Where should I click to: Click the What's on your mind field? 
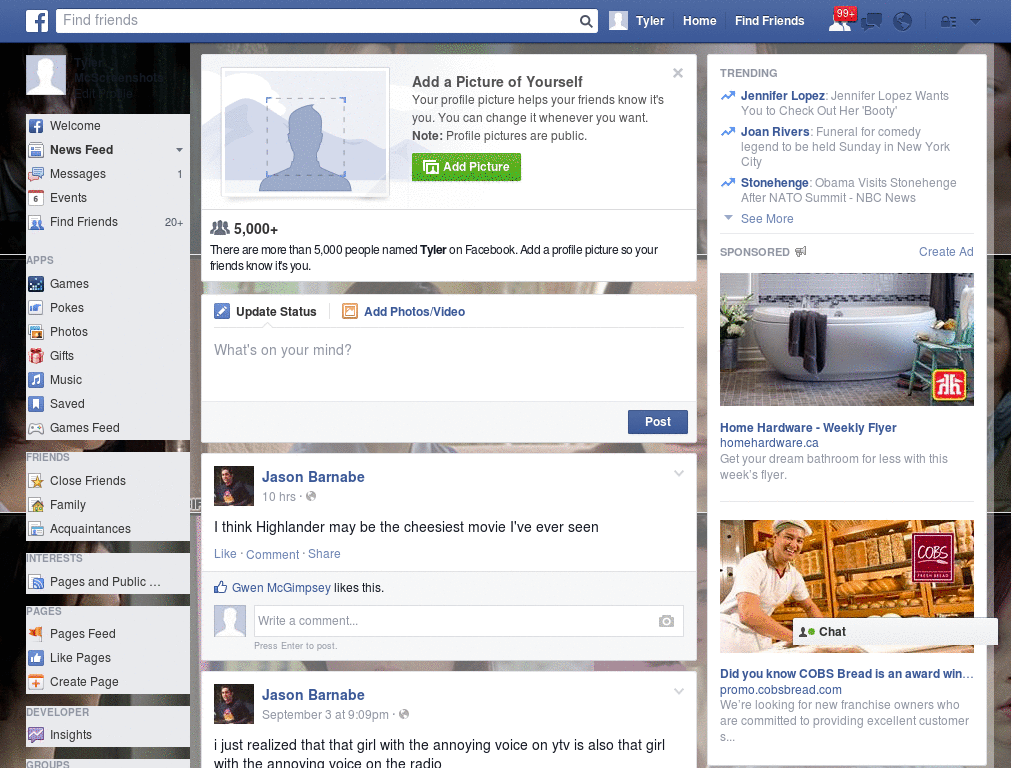449,364
